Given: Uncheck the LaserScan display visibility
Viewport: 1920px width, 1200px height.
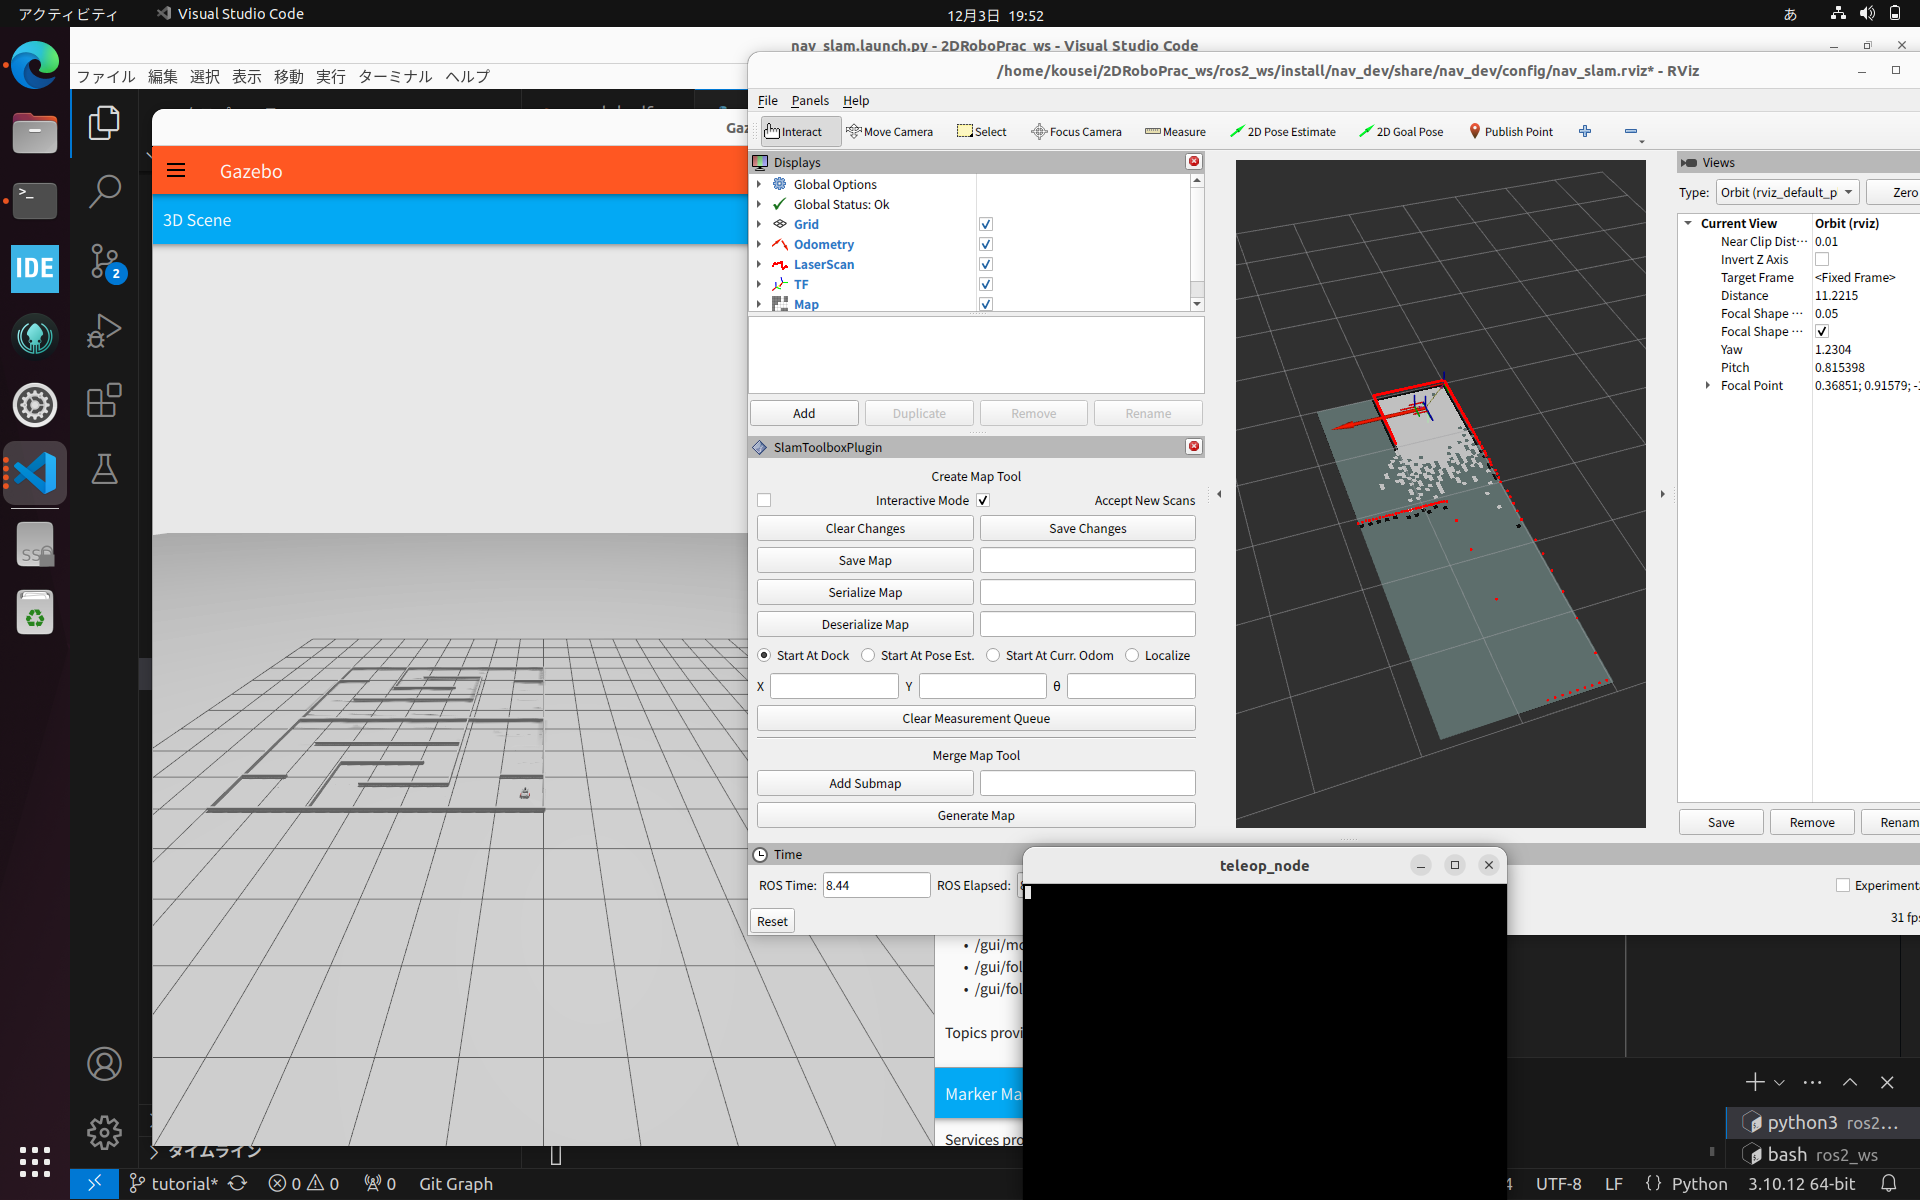Looking at the screenshot, I should (x=986, y=264).
